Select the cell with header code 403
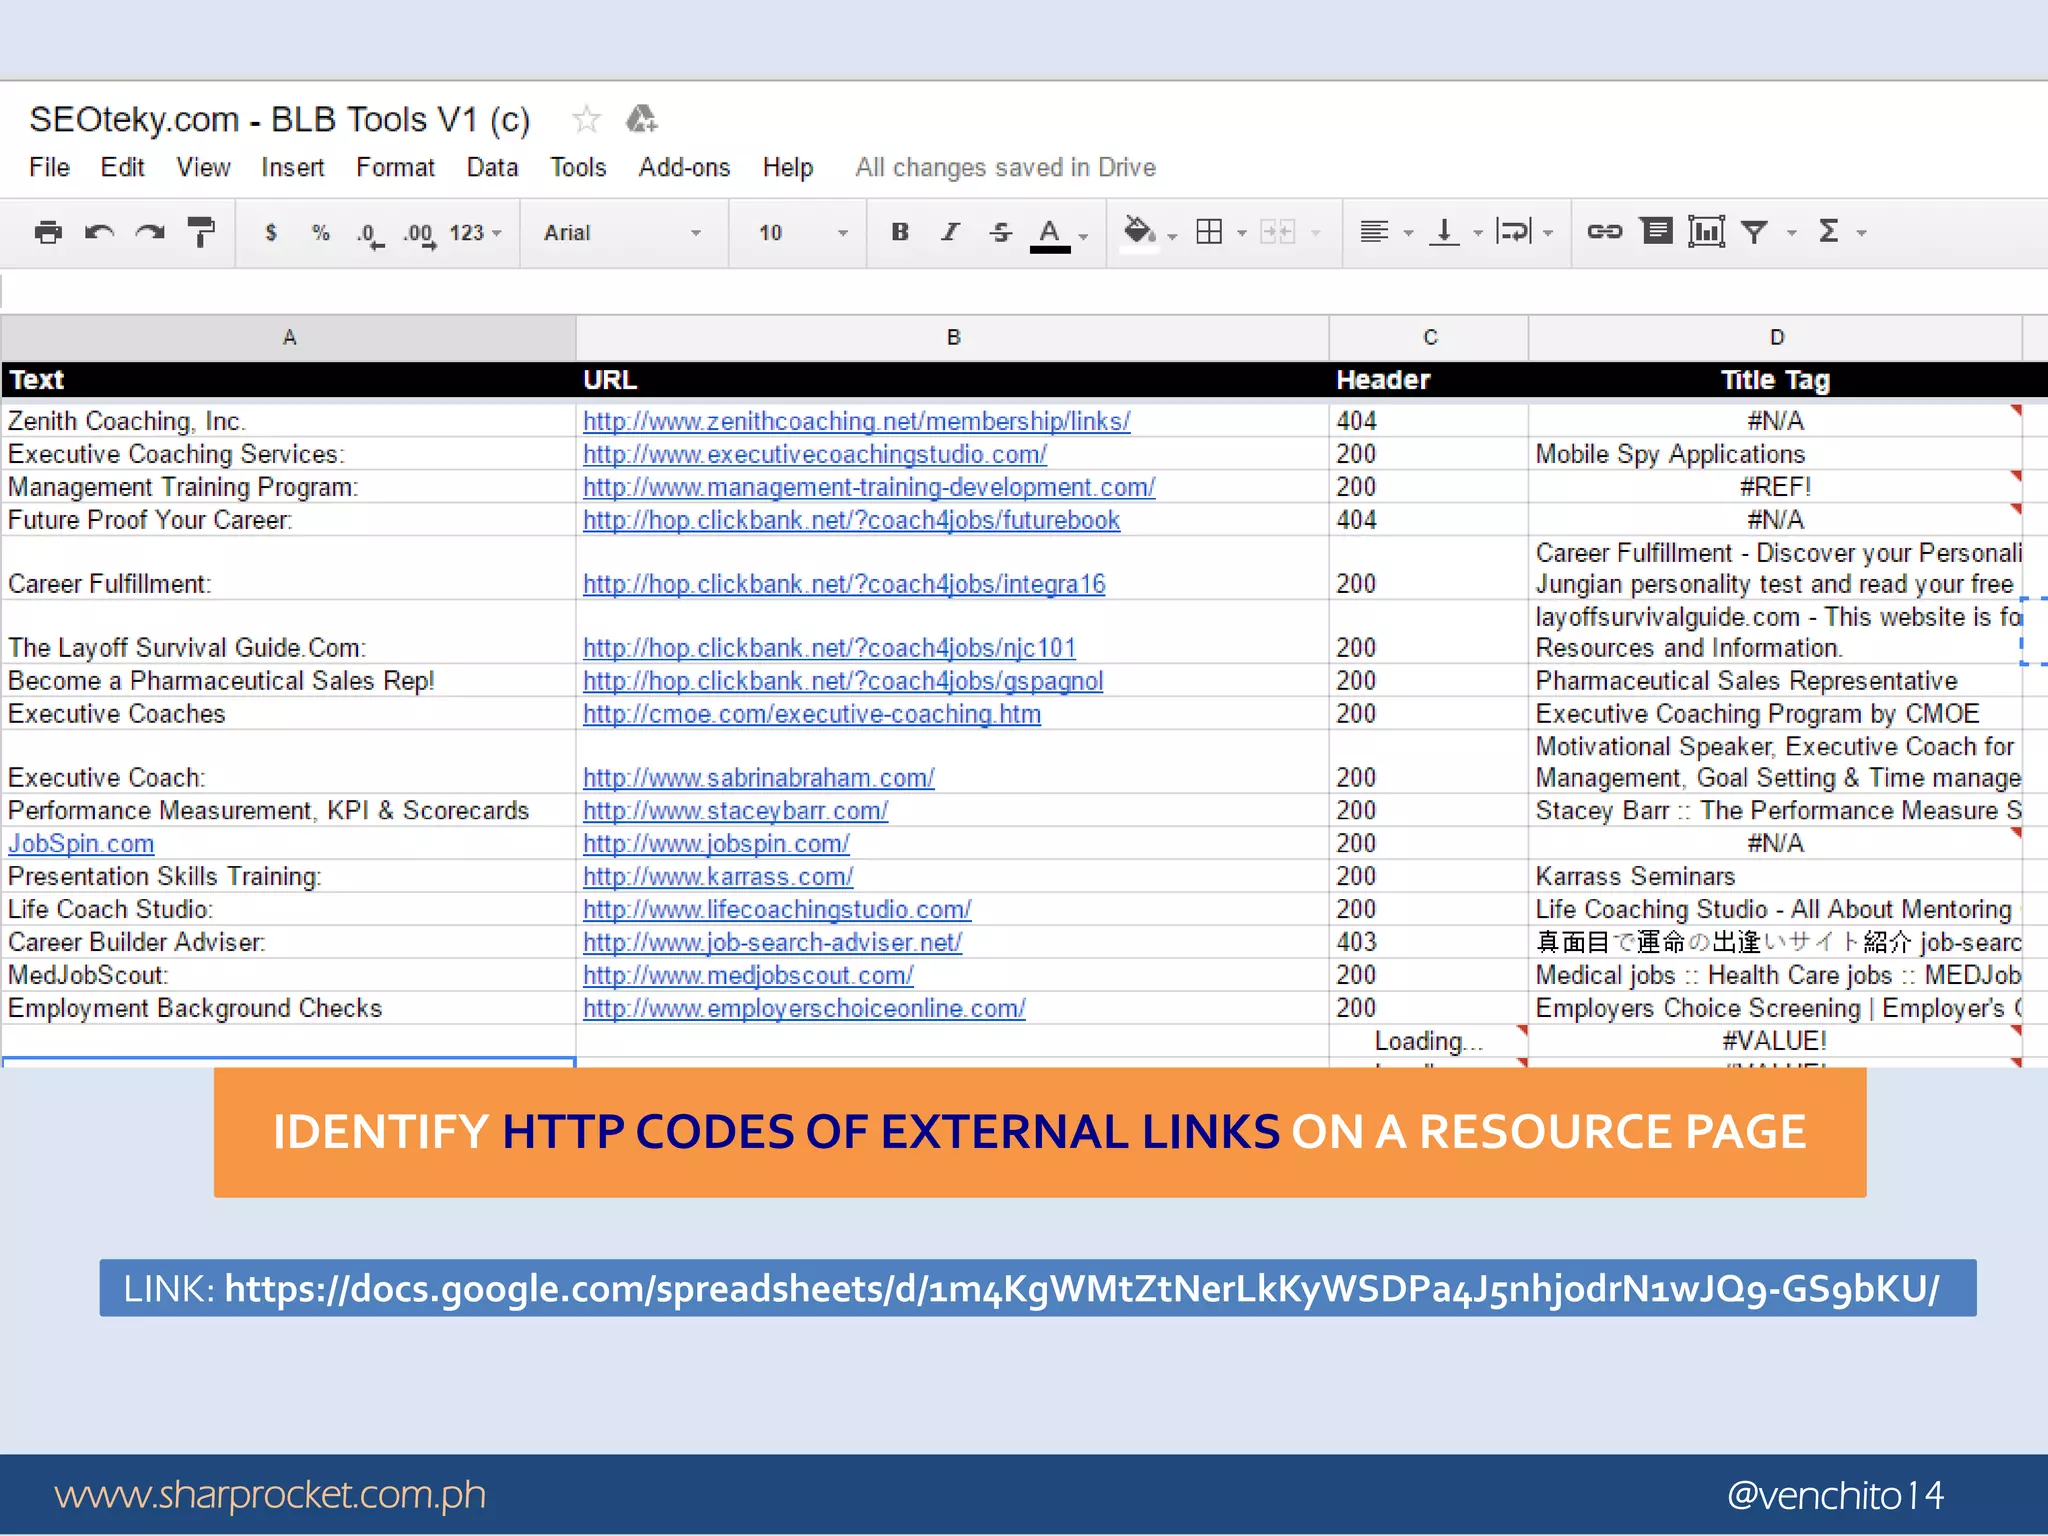2048x1536 pixels. coord(1429,942)
